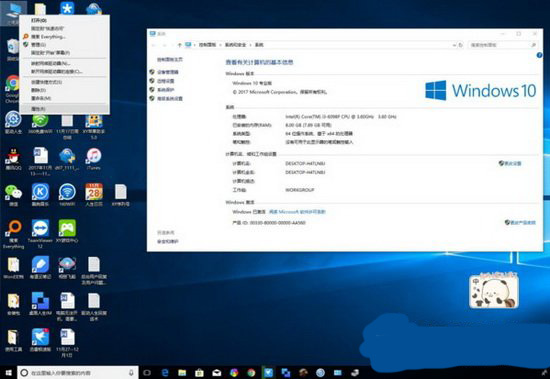Open 系统保护 in System window sidebar
The width and height of the screenshot is (550, 379).
166,90
